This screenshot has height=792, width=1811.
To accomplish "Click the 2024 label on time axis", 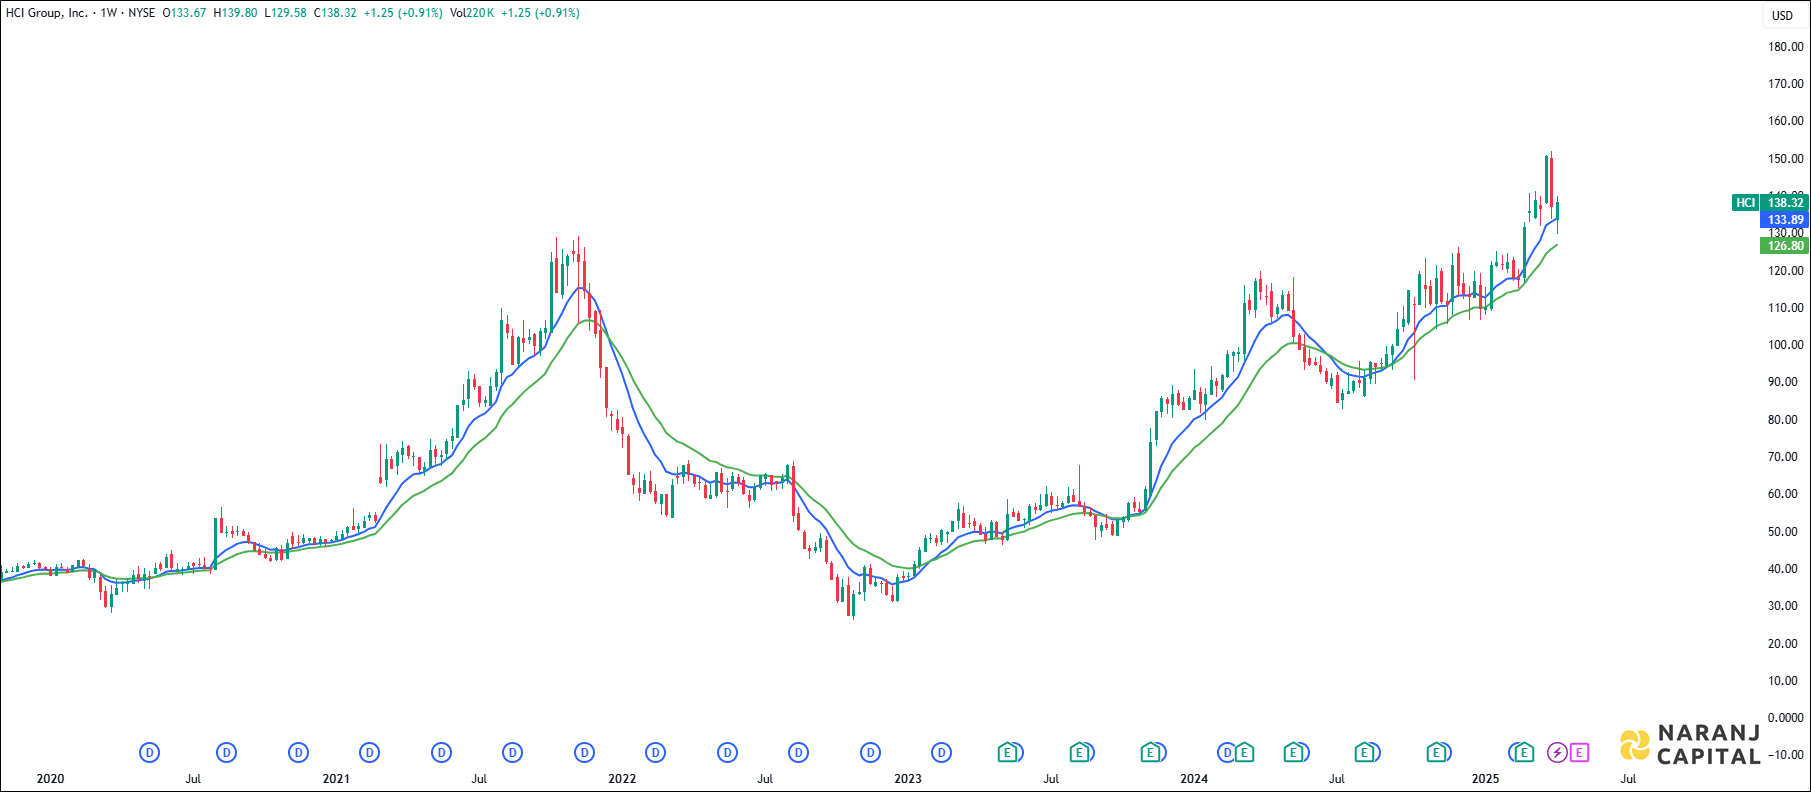I will (x=1194, y=779).
